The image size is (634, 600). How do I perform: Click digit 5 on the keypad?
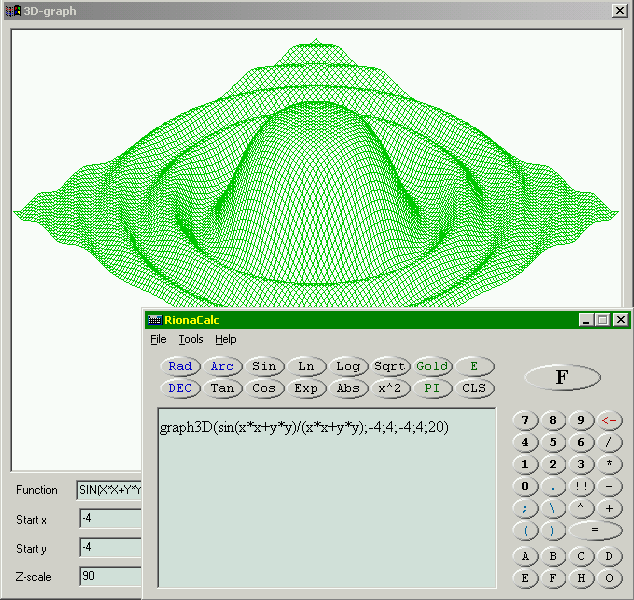tap(553, 442)
